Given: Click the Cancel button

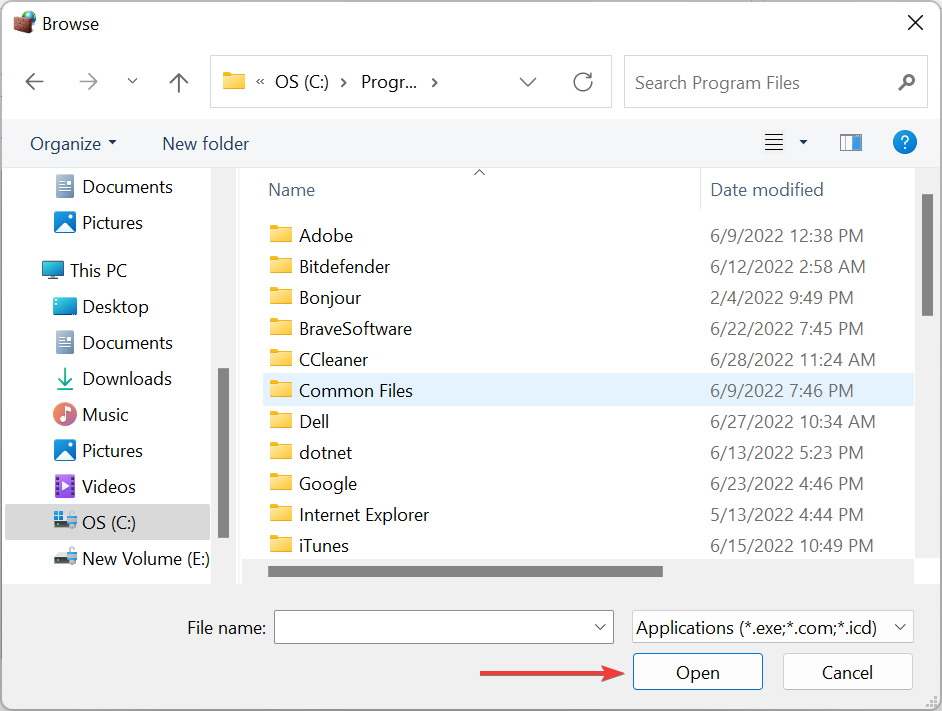Looking at the screenshot, I should click(x=847, y=672).
